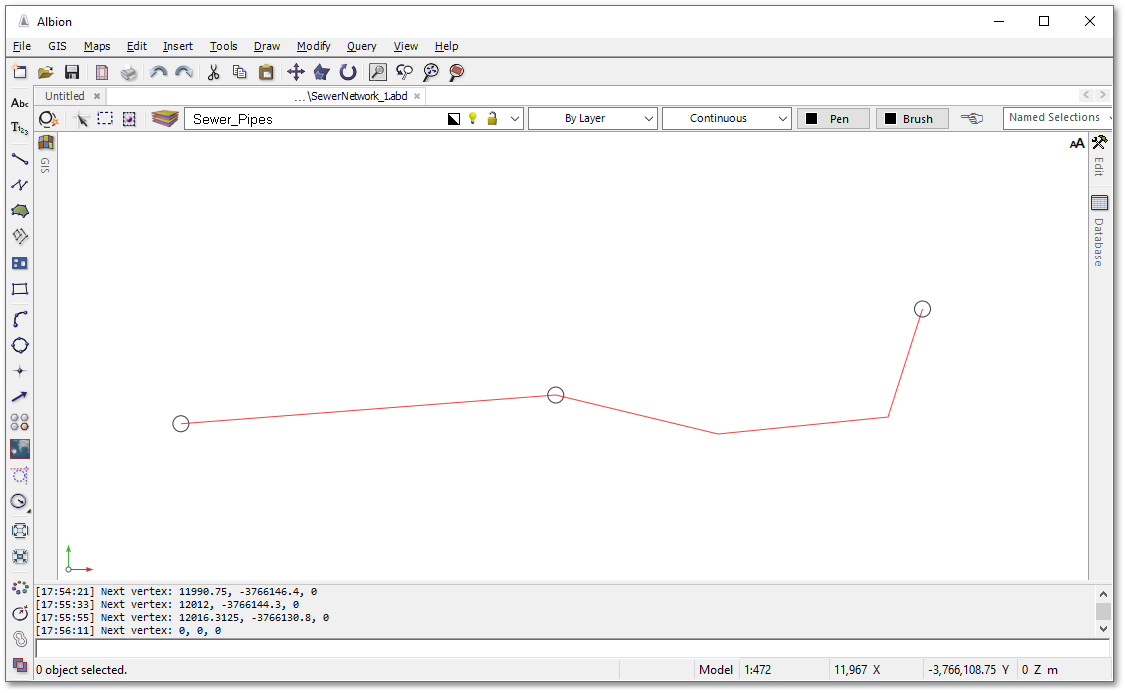Copy selection with the Copy icon
1125x693 pixels.
[240, 72]
